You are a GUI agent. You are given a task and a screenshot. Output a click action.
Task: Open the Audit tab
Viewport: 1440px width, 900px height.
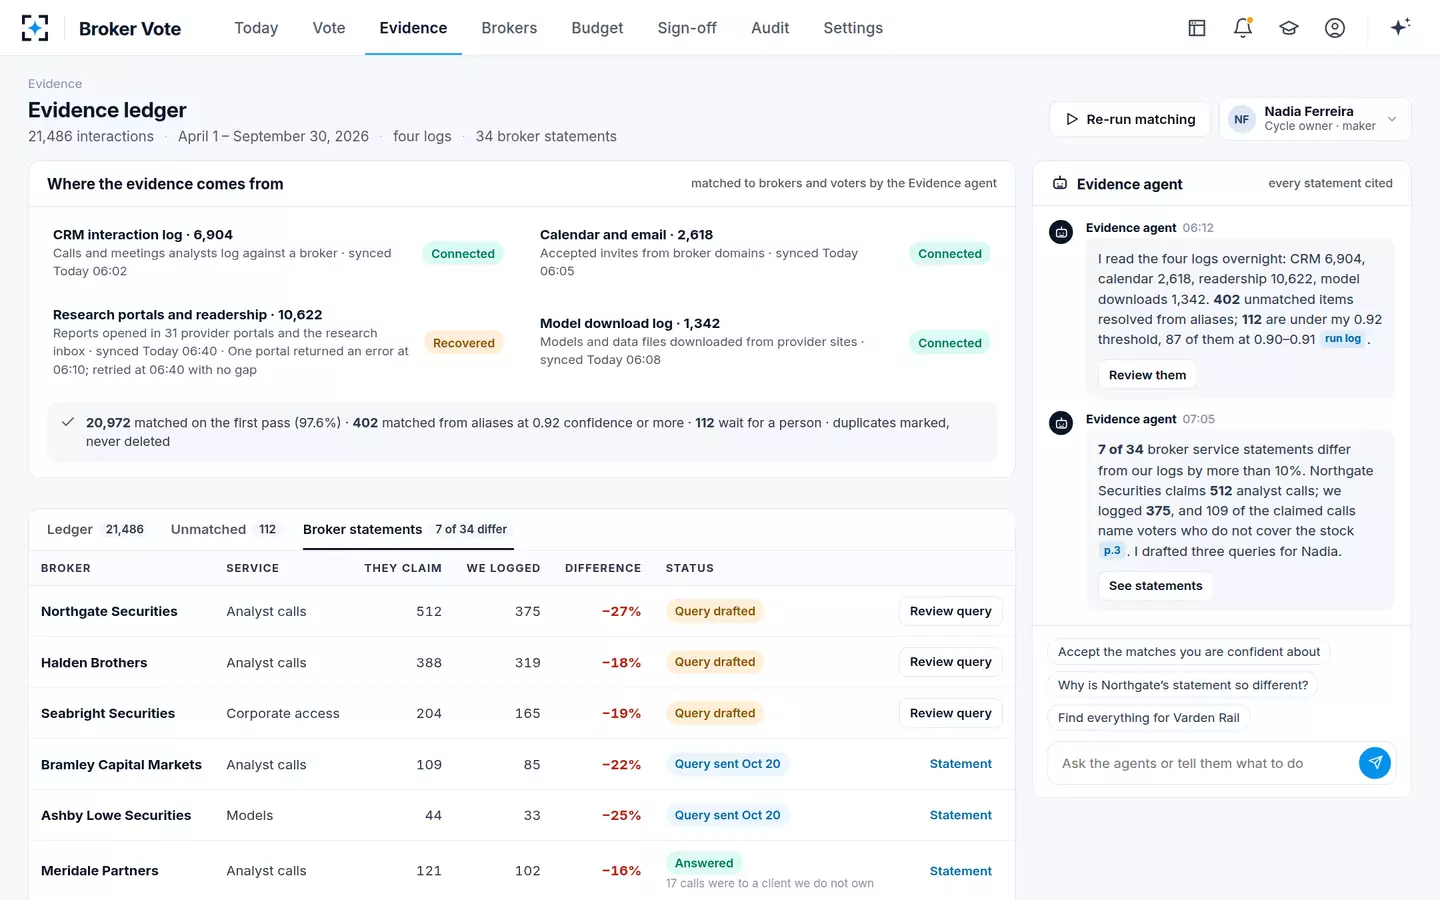tap(770, 28)
